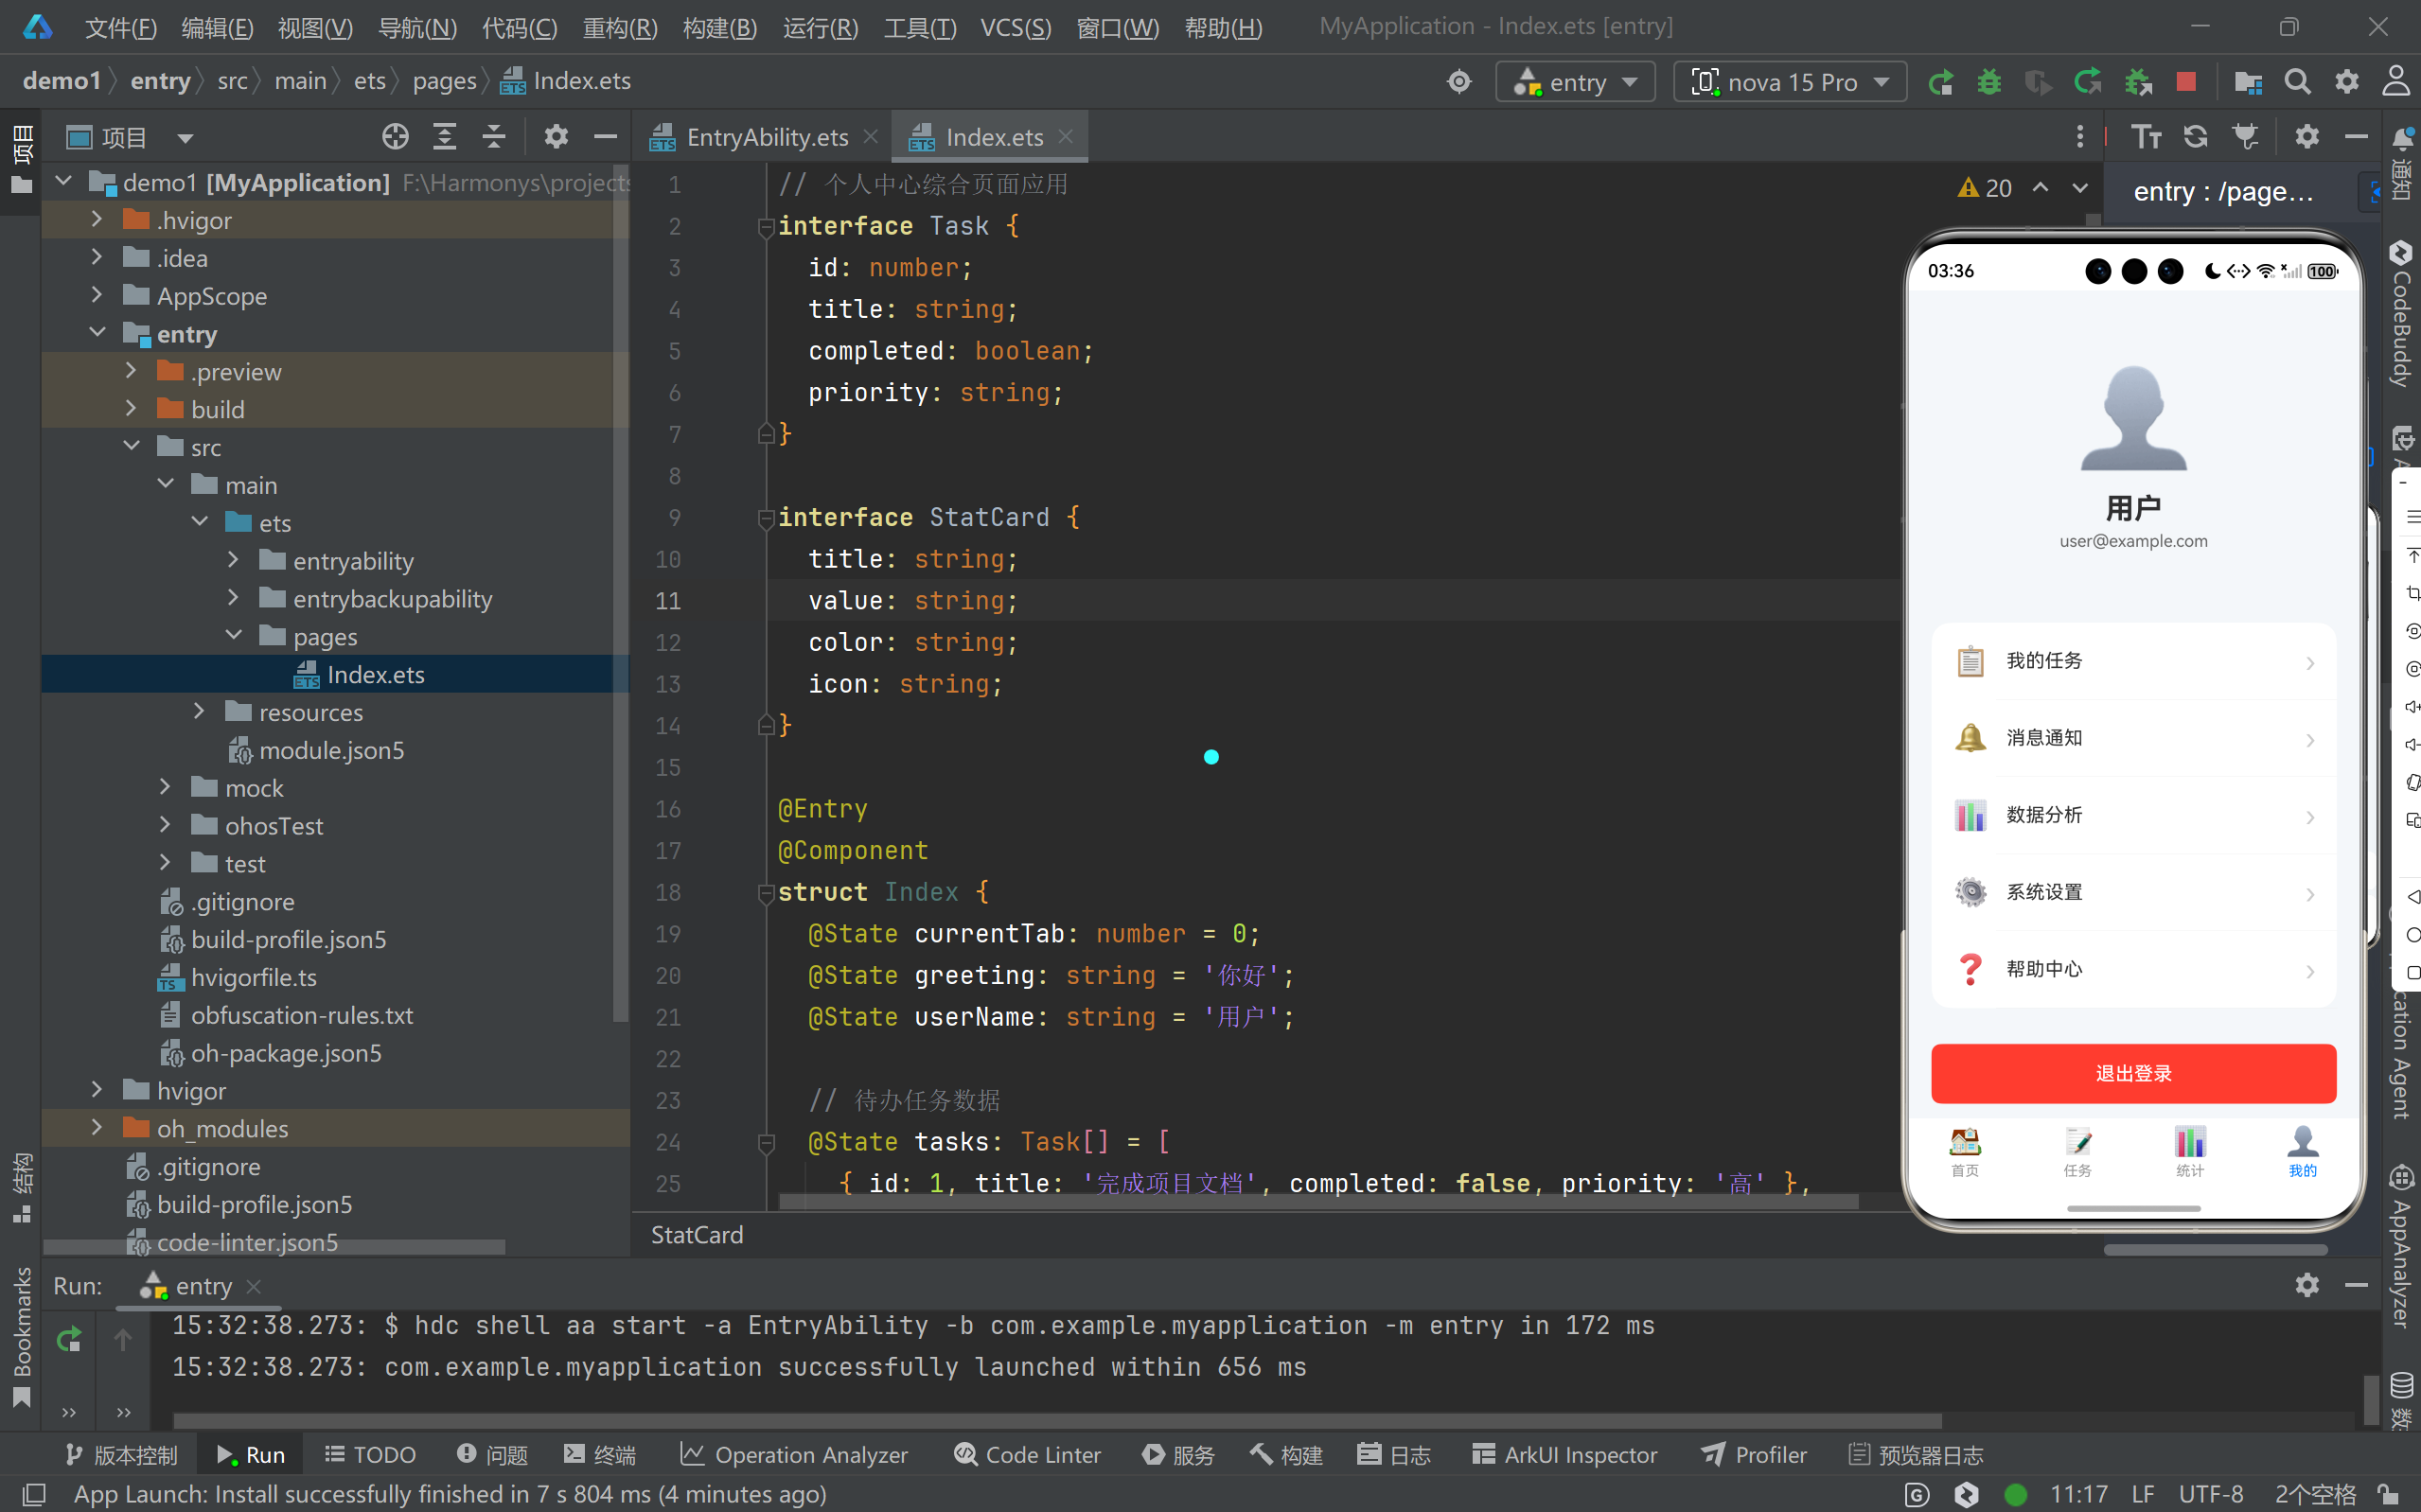Open the 文件(F) menu
This screenshot has width=2421, height=1512.
(x=121, y=27)
